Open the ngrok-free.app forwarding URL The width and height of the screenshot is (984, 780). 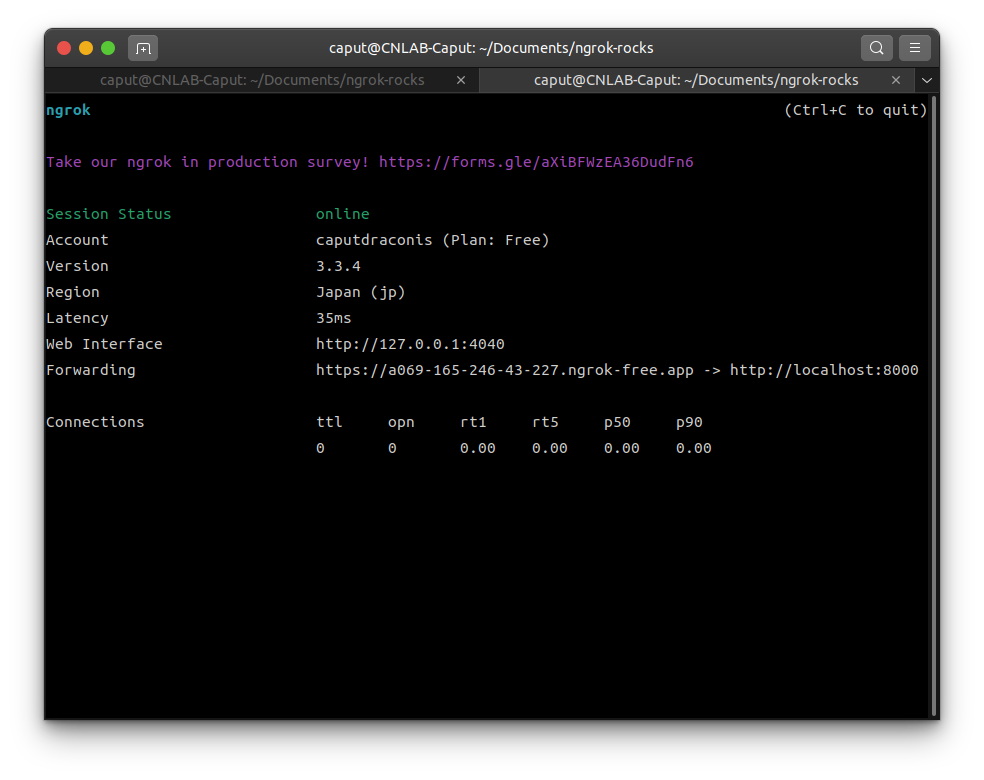(x=505, y=370)
